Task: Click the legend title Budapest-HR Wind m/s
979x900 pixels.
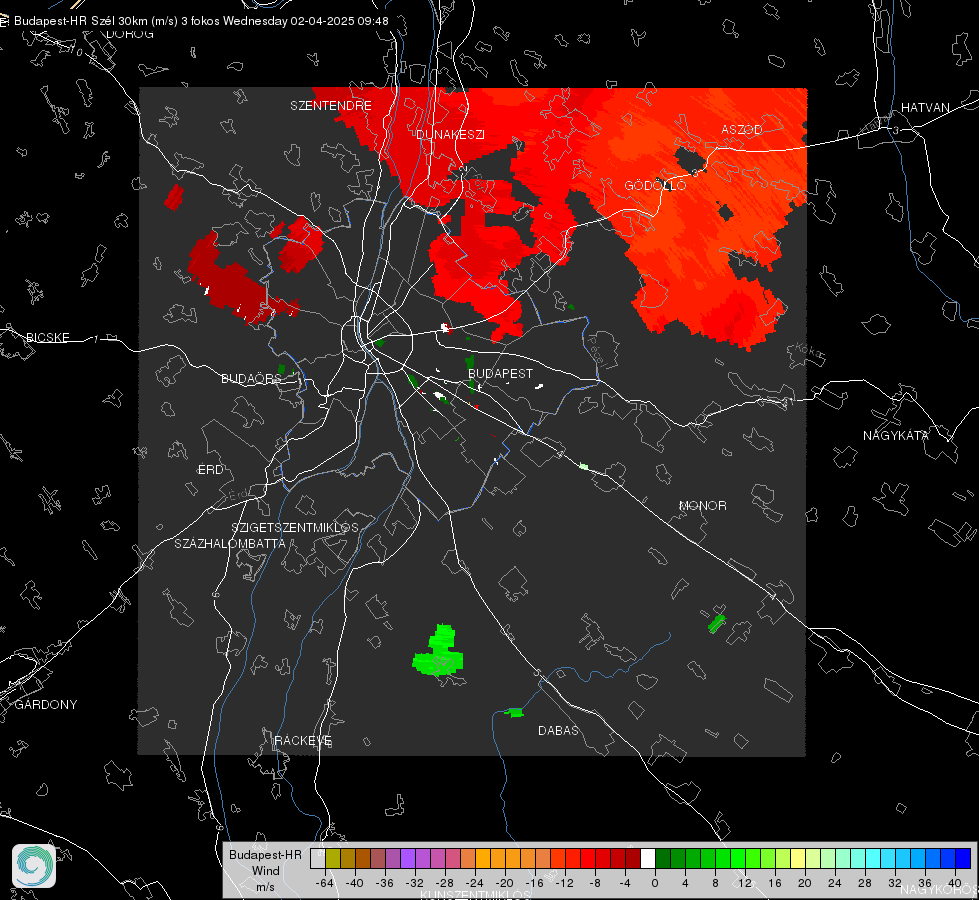Action: (265, 871)
